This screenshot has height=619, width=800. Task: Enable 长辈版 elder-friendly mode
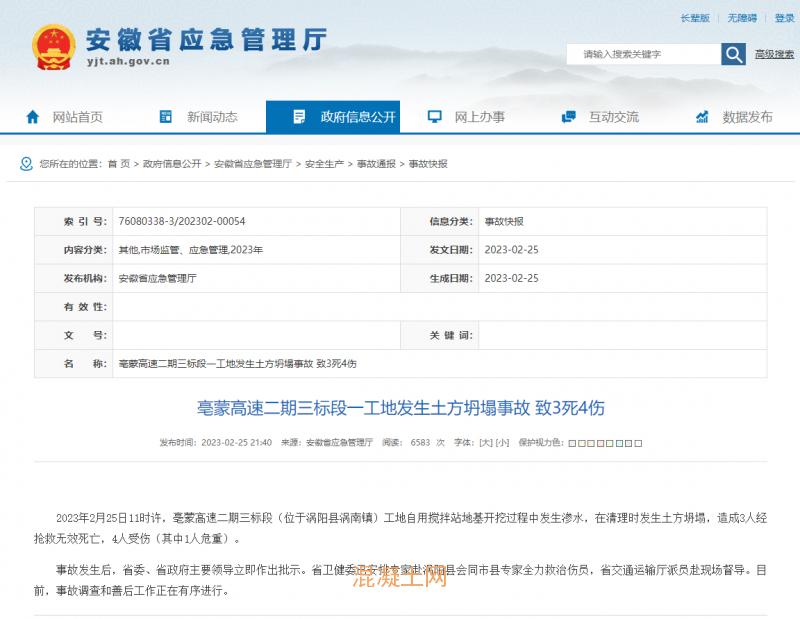click(695, 18)
